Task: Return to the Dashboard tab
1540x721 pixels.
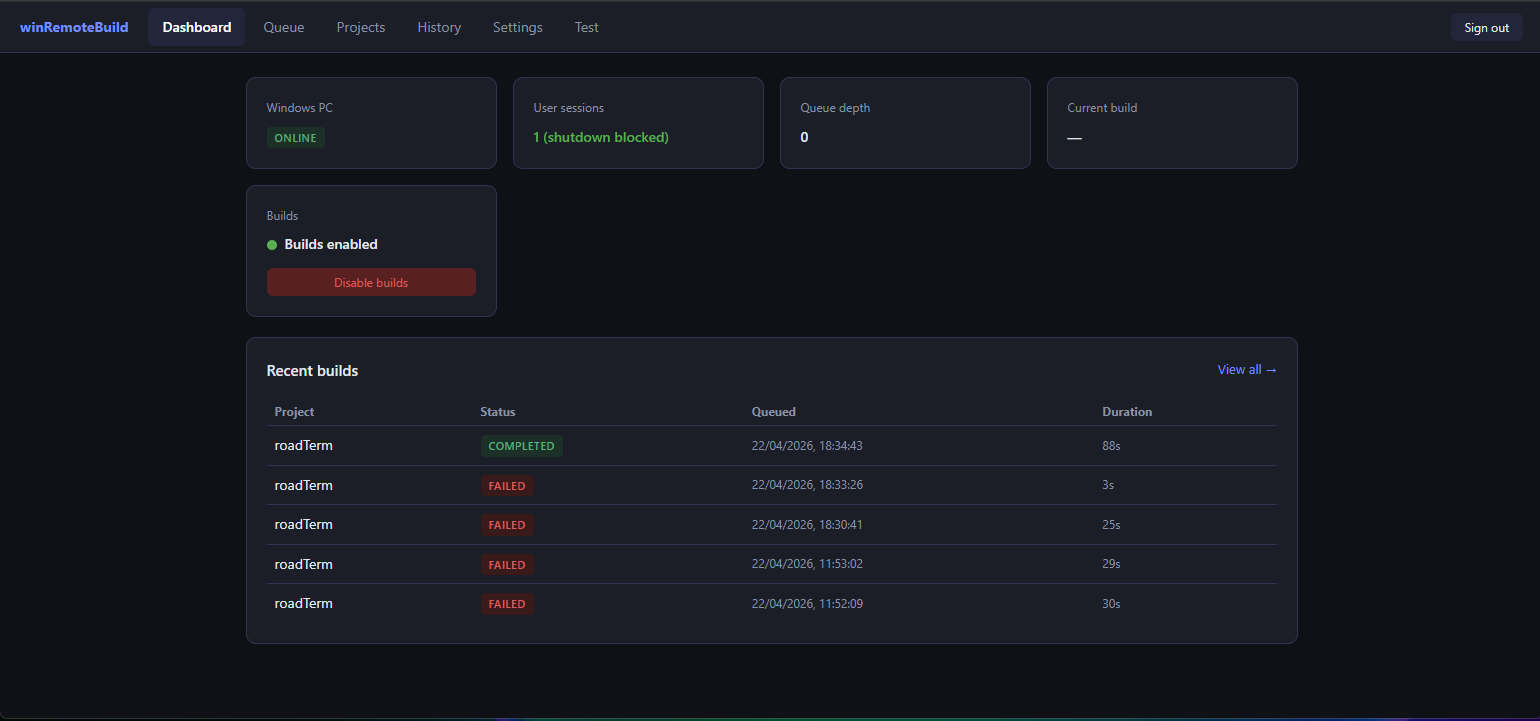Action: [196, 27]
